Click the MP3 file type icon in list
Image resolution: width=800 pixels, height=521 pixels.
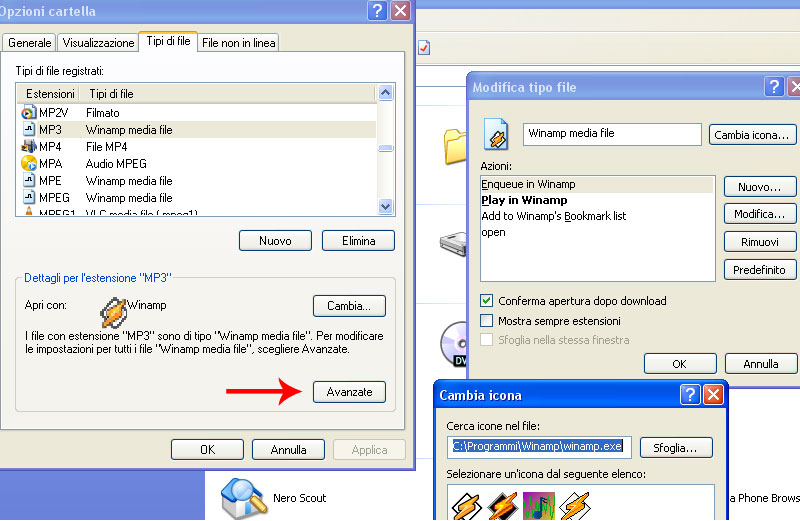pyautogui.click(x=29, y=129)
